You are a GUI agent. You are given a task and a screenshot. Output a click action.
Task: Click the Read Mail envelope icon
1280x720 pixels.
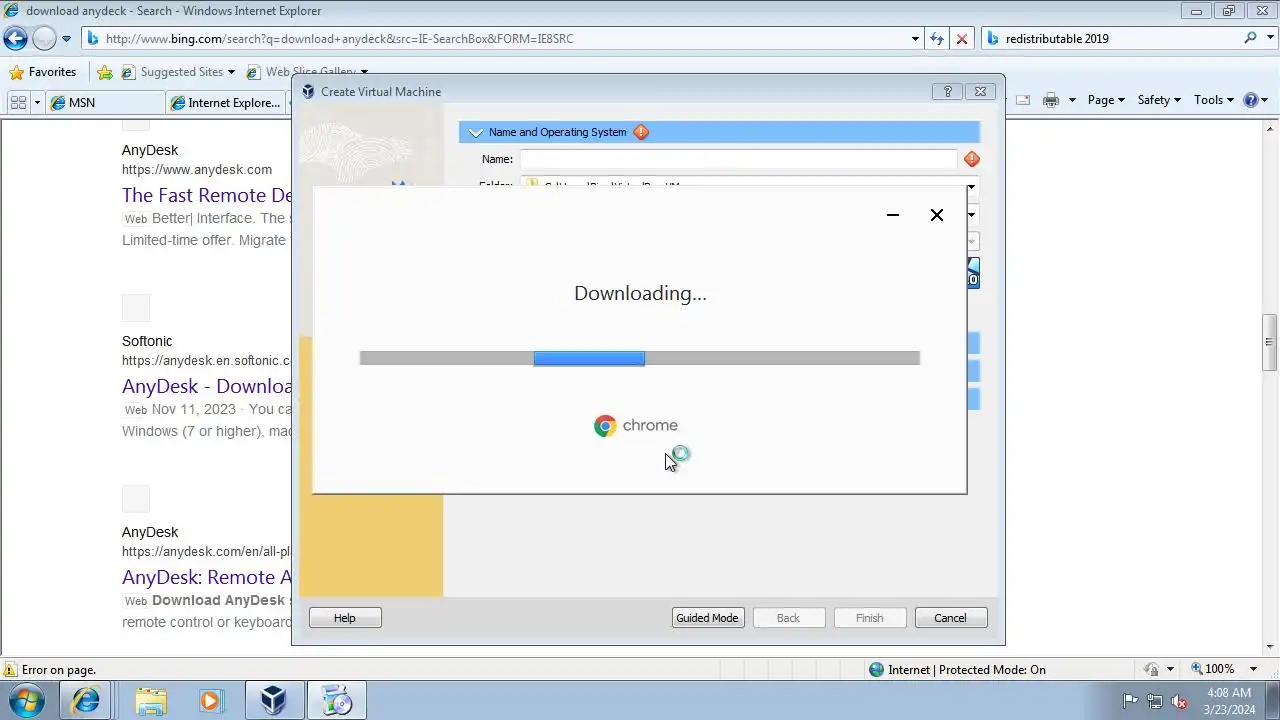[1023, 100]
